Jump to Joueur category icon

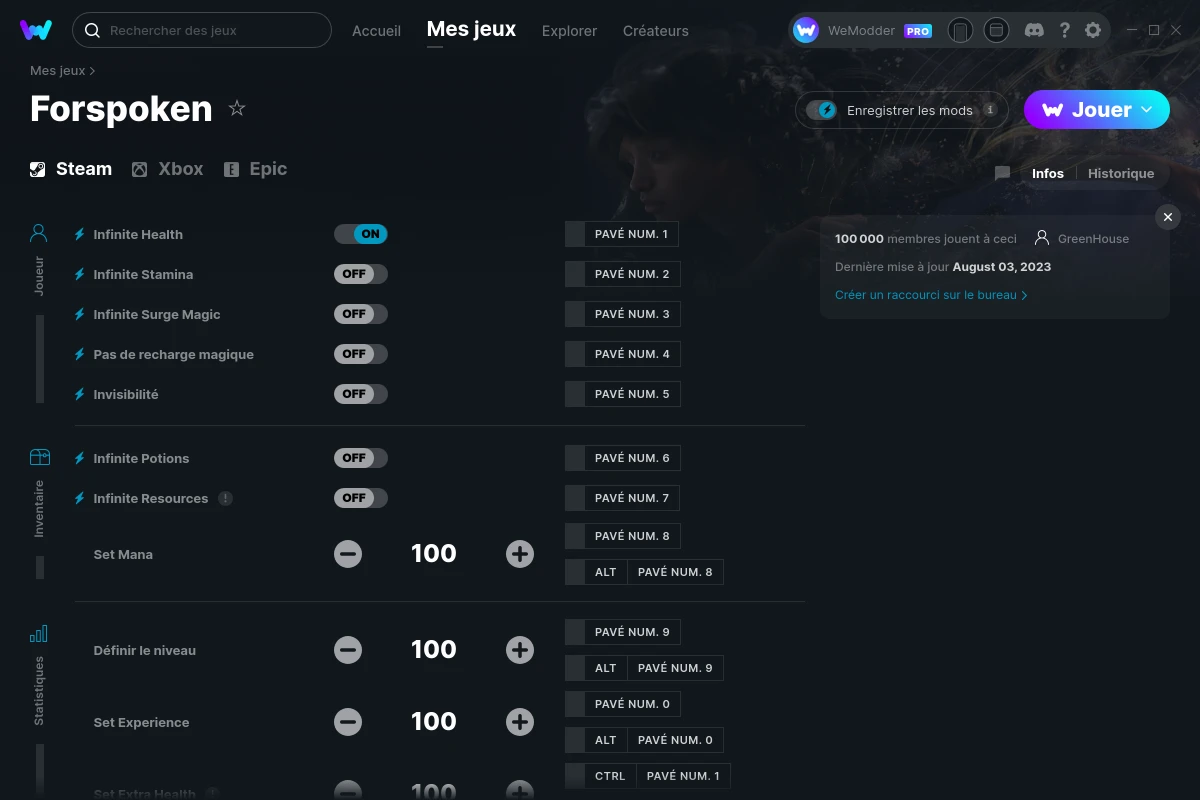39,233
